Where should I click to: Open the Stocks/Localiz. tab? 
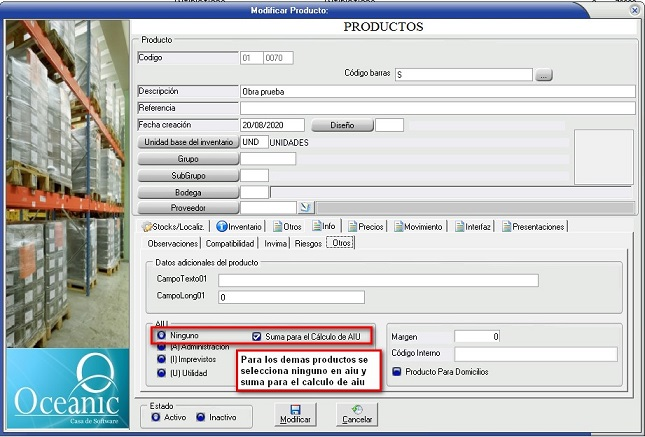coord(176,226)
